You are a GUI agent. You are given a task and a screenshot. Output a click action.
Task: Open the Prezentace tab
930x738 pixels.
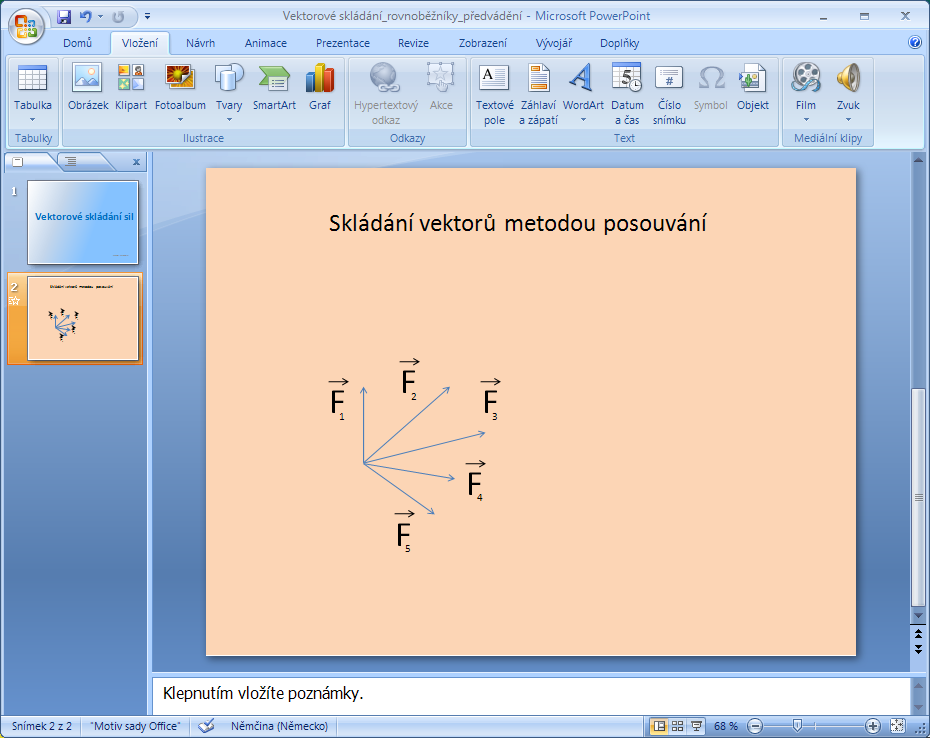pos(343,43)
